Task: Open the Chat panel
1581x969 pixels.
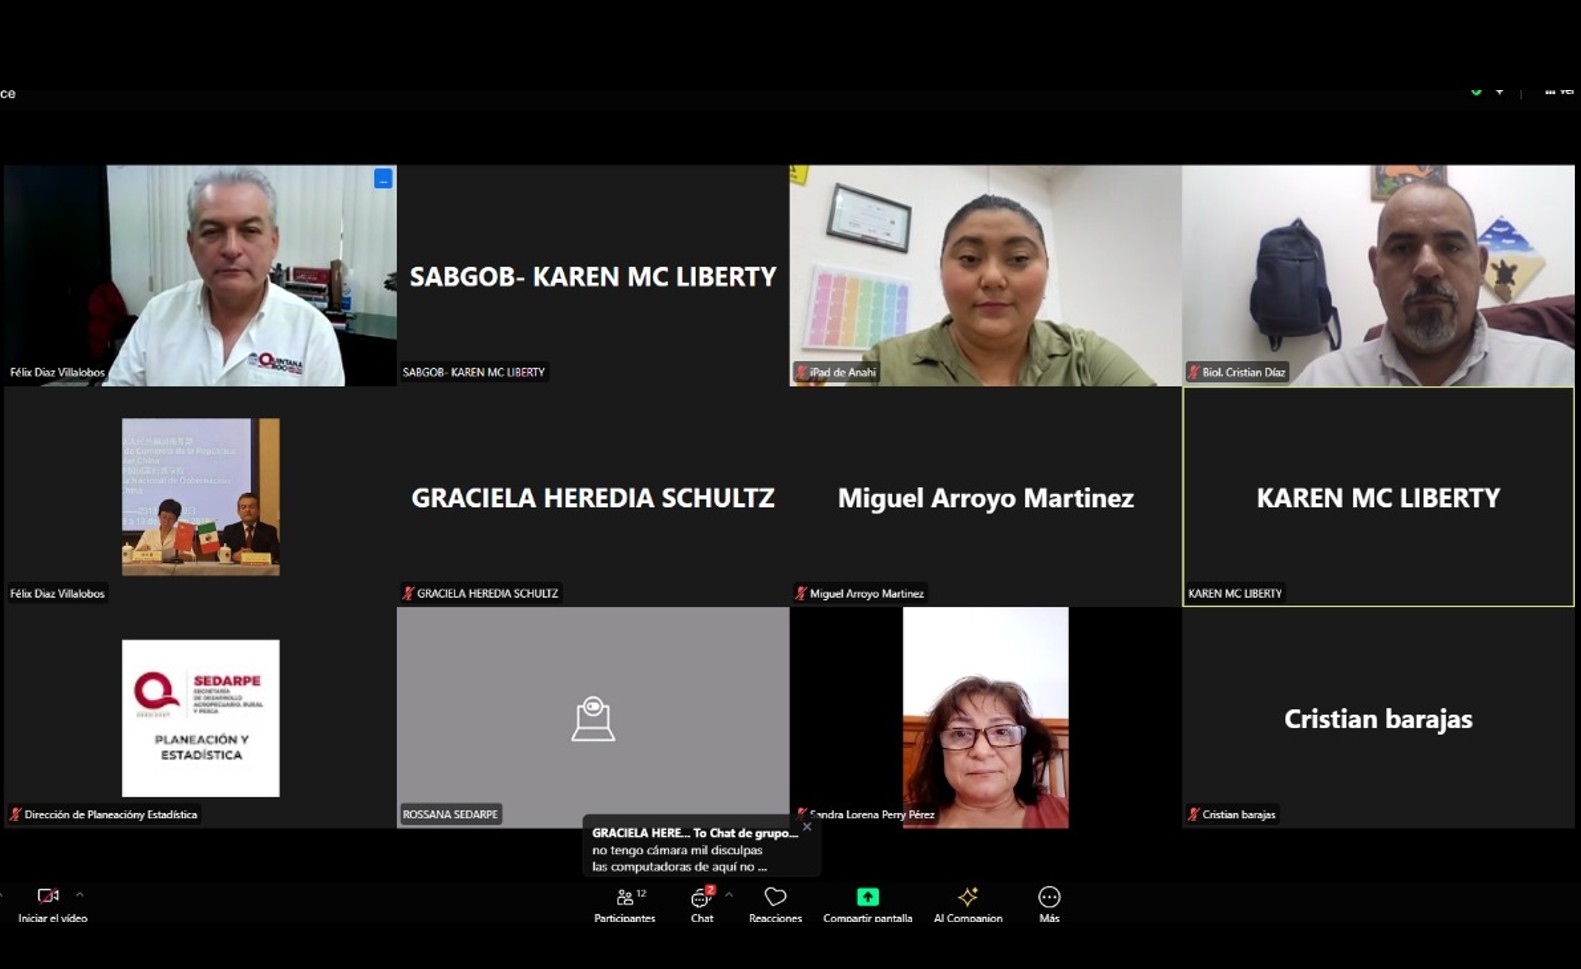Action: (x=702, y=903)
